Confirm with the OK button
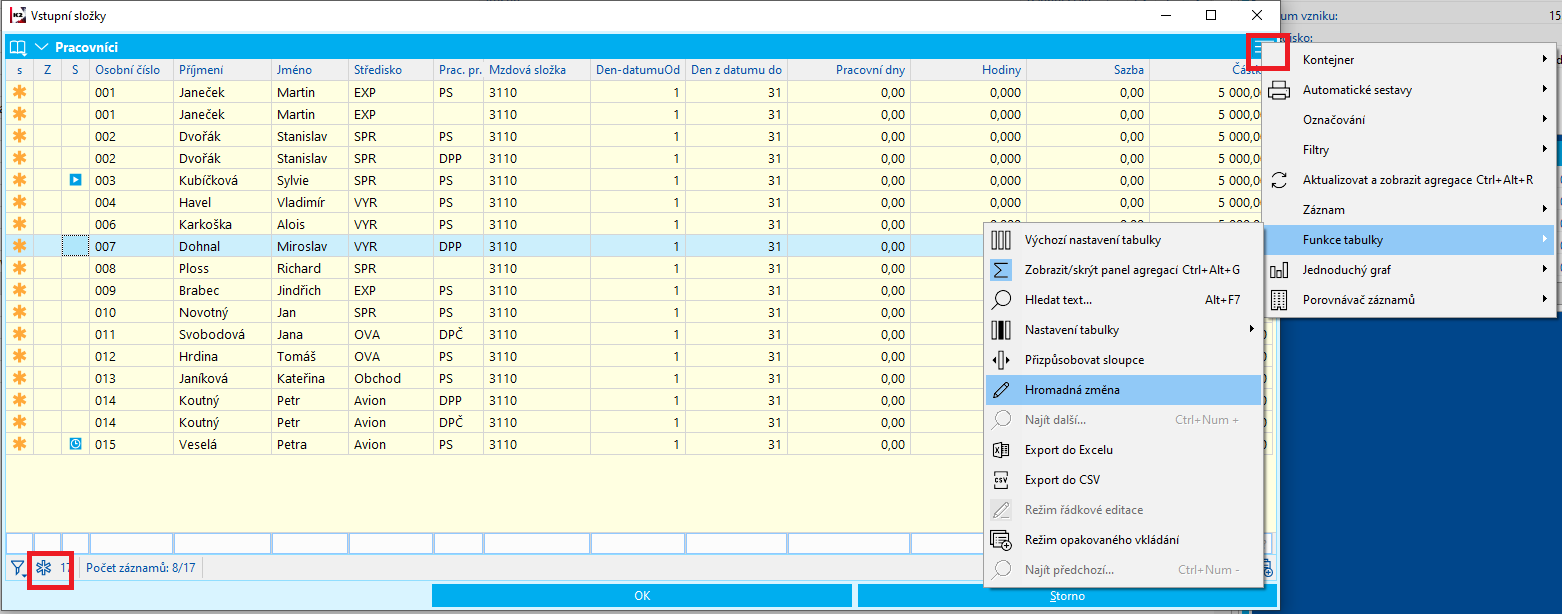Viewport: 1562px width, 614px height. coord(642,596)
